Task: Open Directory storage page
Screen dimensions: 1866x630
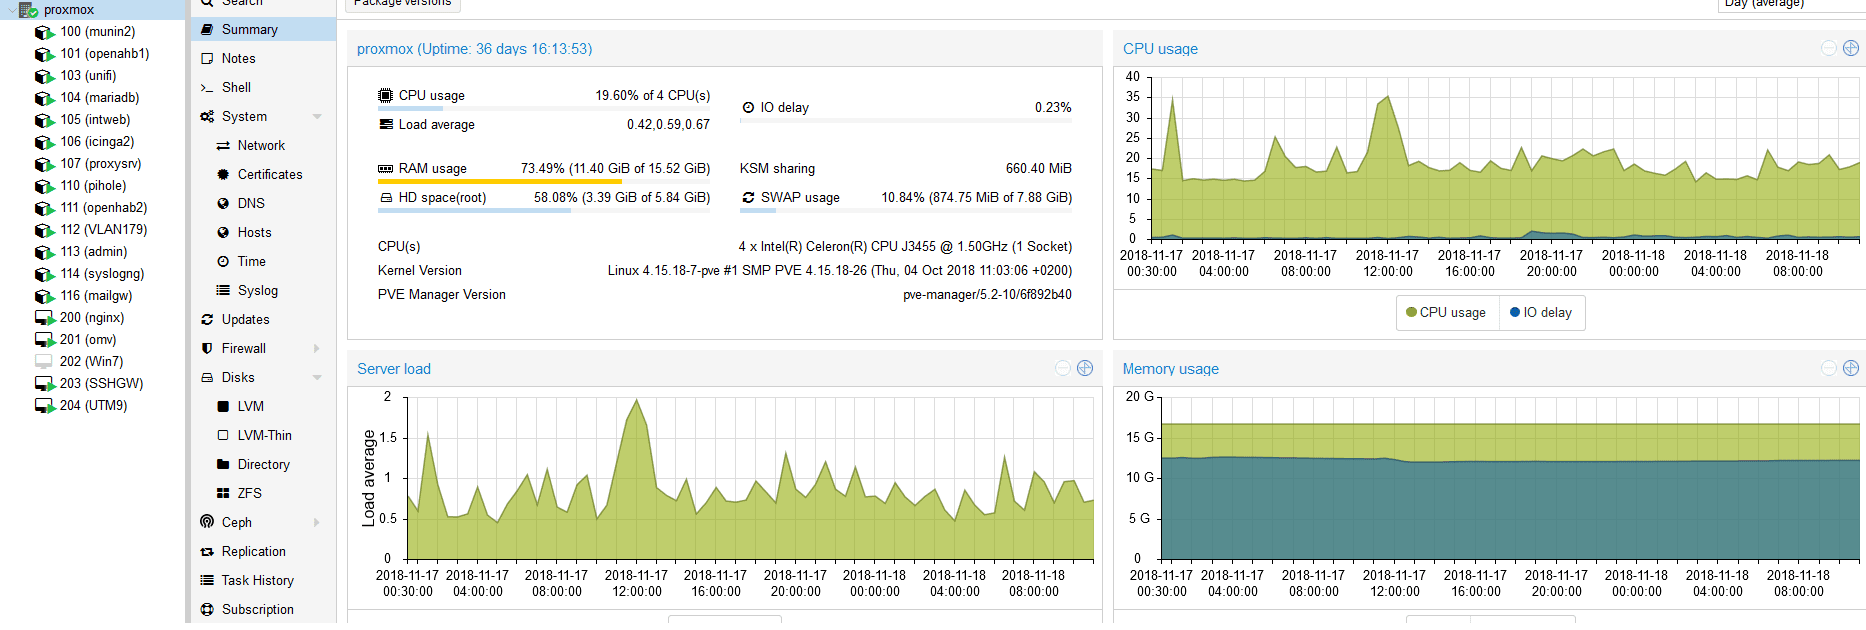Action: coord(263,465)
